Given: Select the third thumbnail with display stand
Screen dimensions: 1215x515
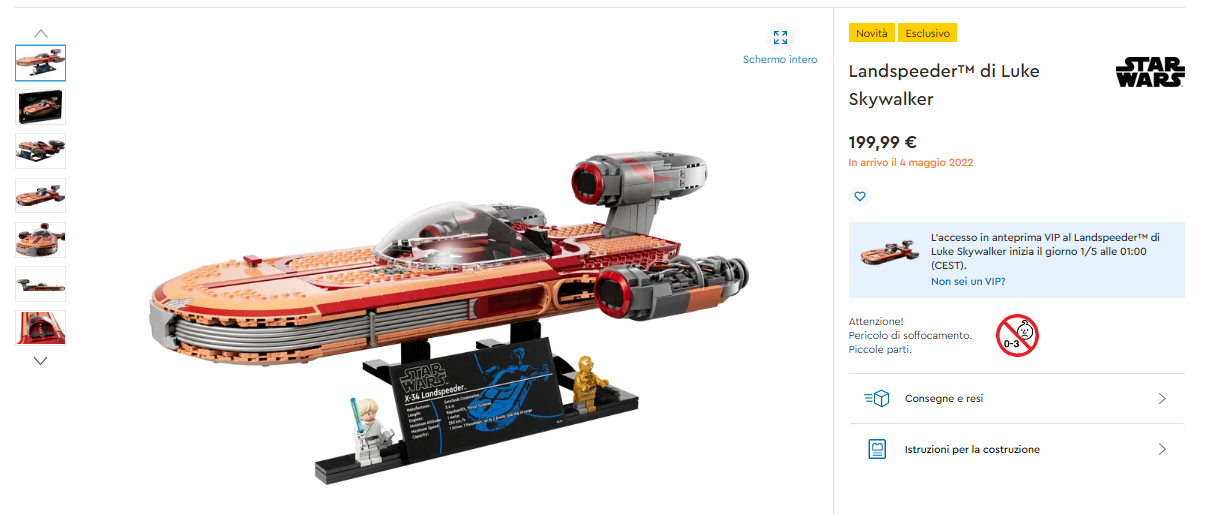Looking at the screenshot, I should pyautogui.click(x=40, y=150).
